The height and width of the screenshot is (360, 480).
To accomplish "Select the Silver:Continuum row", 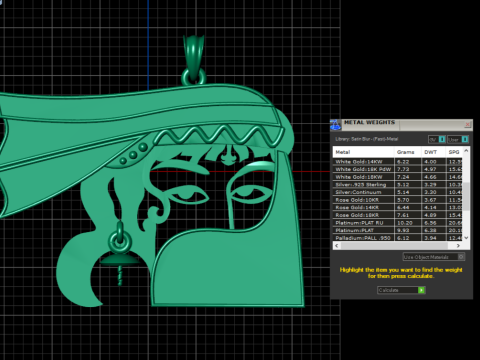I will (398, 192).
